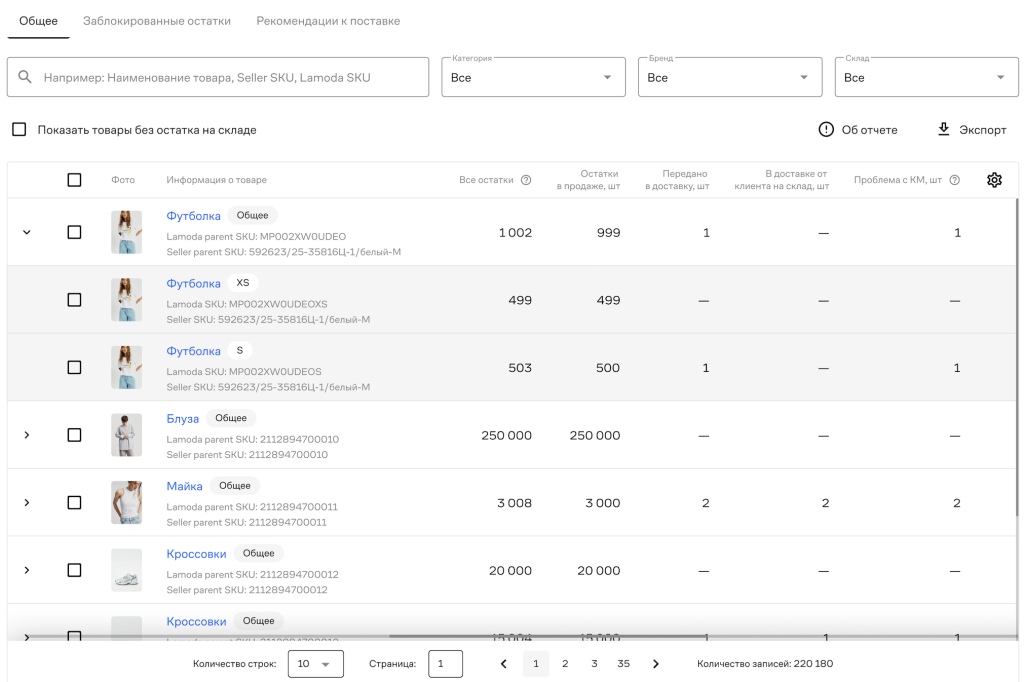The height and width of the screenshot is (682, 1024).
Task: Open the Об отчете info icon
Action: coord(826,129)
